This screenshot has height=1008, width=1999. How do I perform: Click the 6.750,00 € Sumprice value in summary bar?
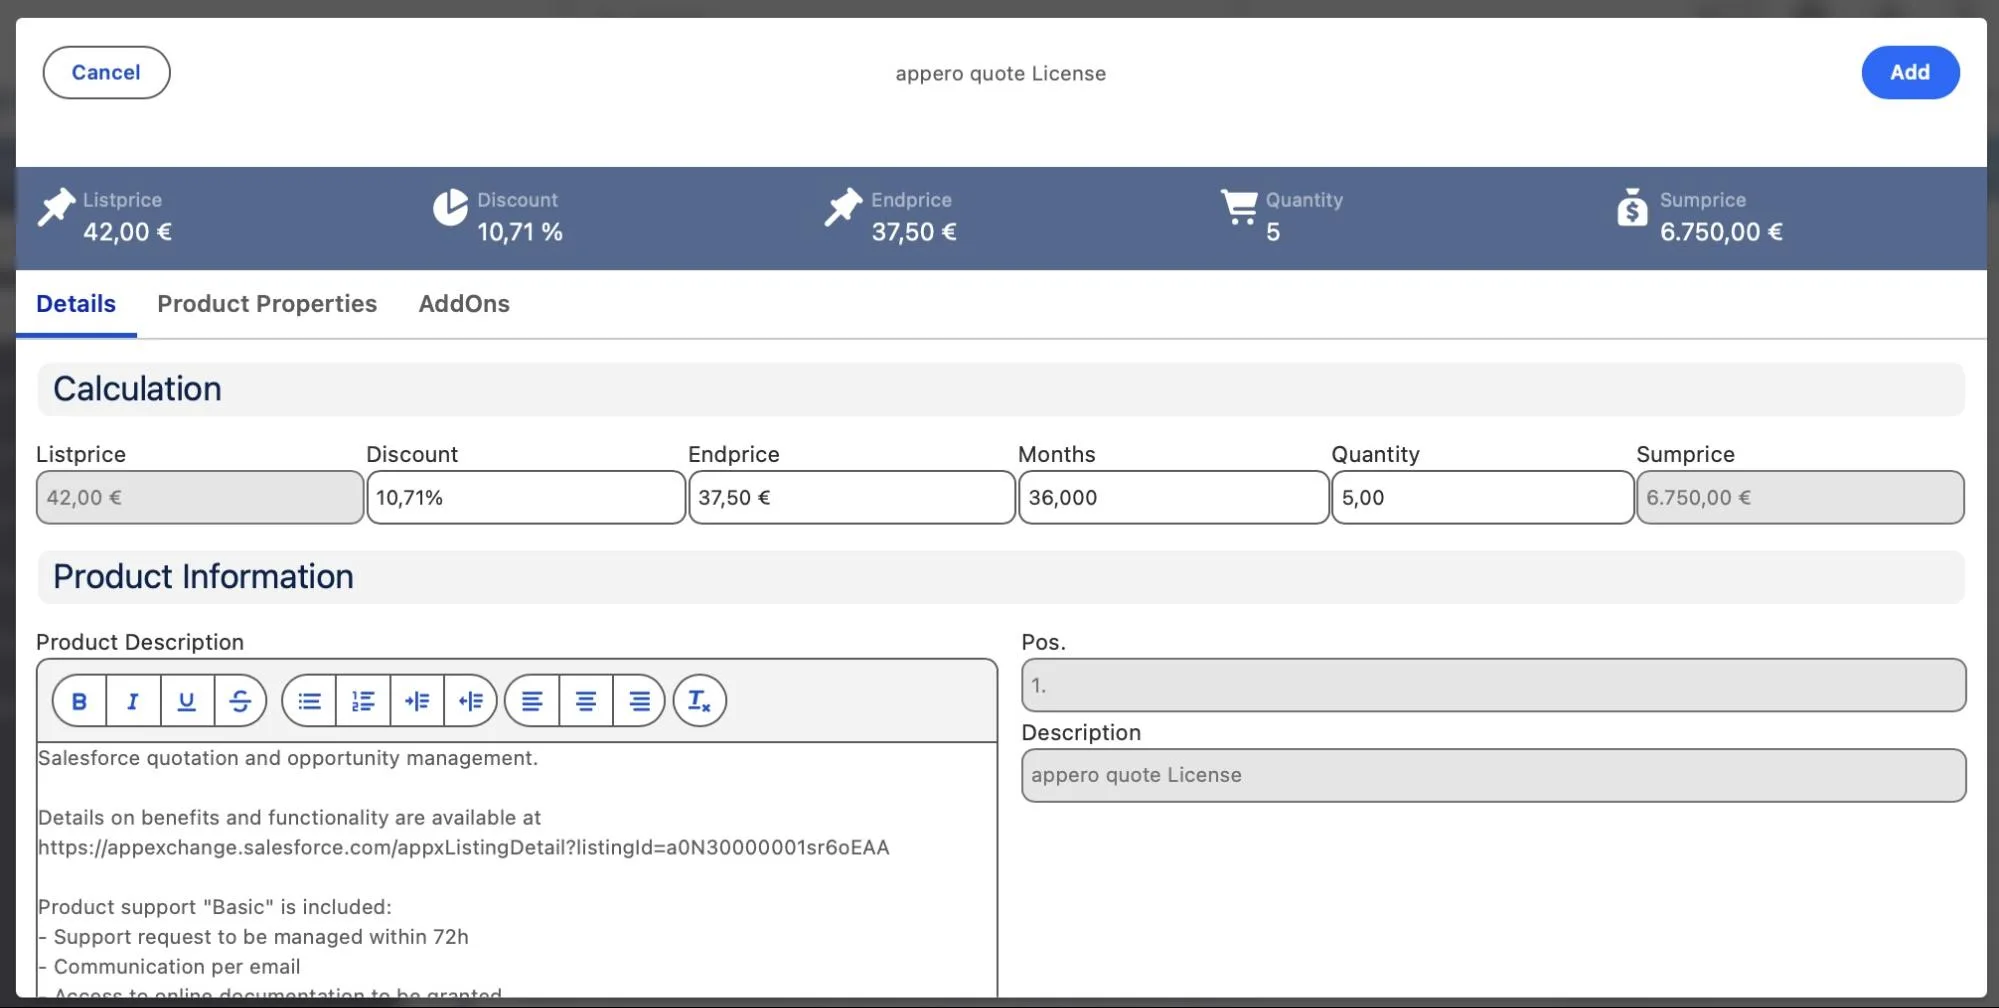pos(1721,232)
